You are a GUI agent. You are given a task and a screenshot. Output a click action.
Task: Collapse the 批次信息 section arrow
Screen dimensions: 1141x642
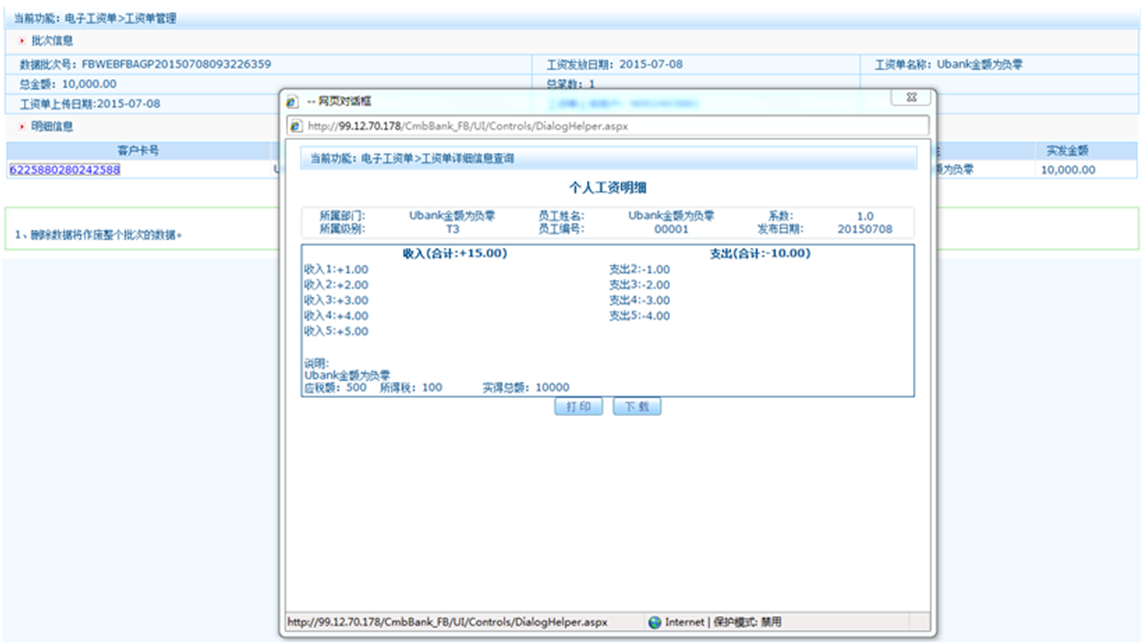(x=22, y=41)
